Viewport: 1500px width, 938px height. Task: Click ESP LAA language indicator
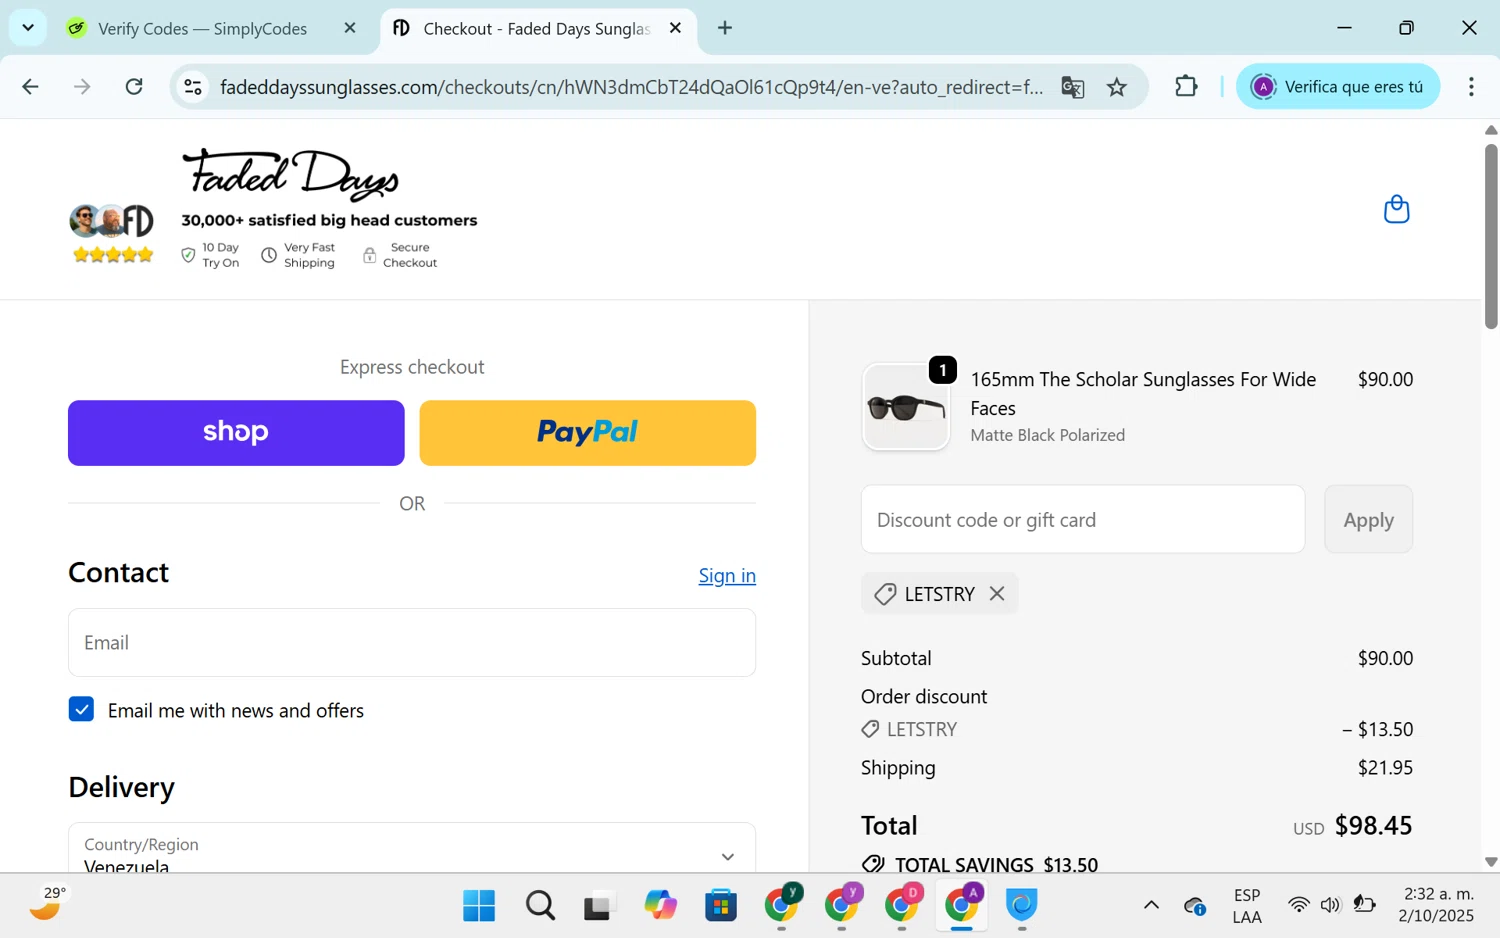pos(1247,906)
